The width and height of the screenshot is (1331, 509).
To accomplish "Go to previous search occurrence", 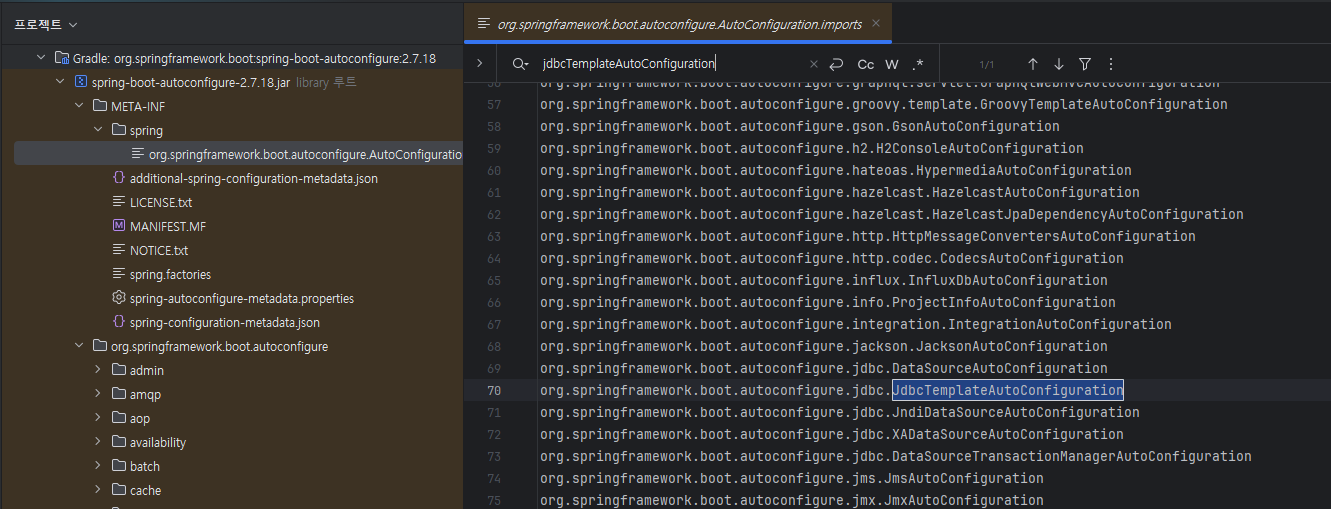I will tap(1033, 64).
